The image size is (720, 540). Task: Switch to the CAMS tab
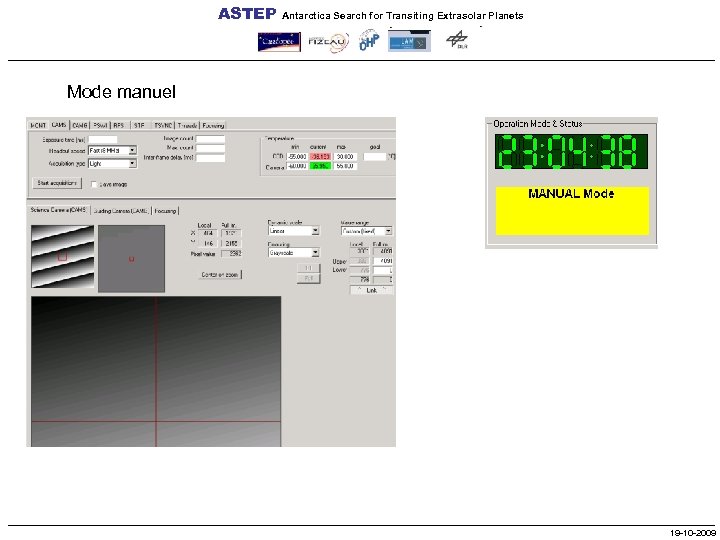click(x=59, y=125)
